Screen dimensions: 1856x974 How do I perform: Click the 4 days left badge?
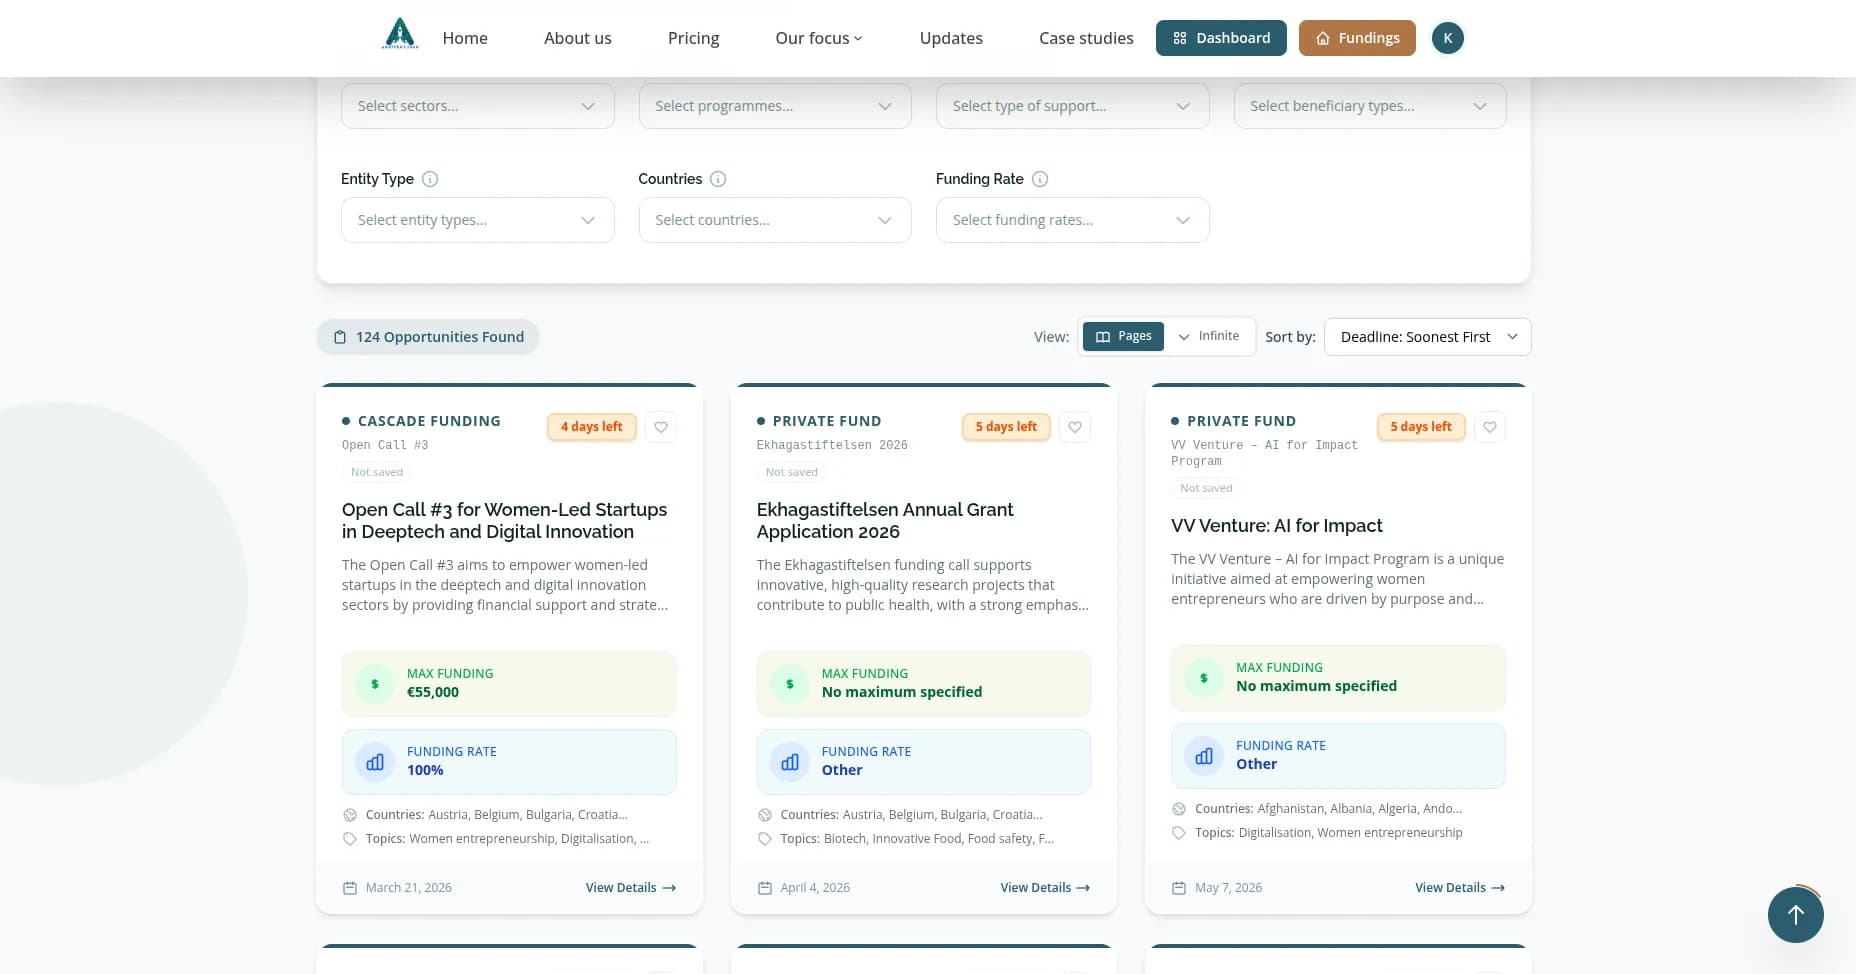(592, 427)
